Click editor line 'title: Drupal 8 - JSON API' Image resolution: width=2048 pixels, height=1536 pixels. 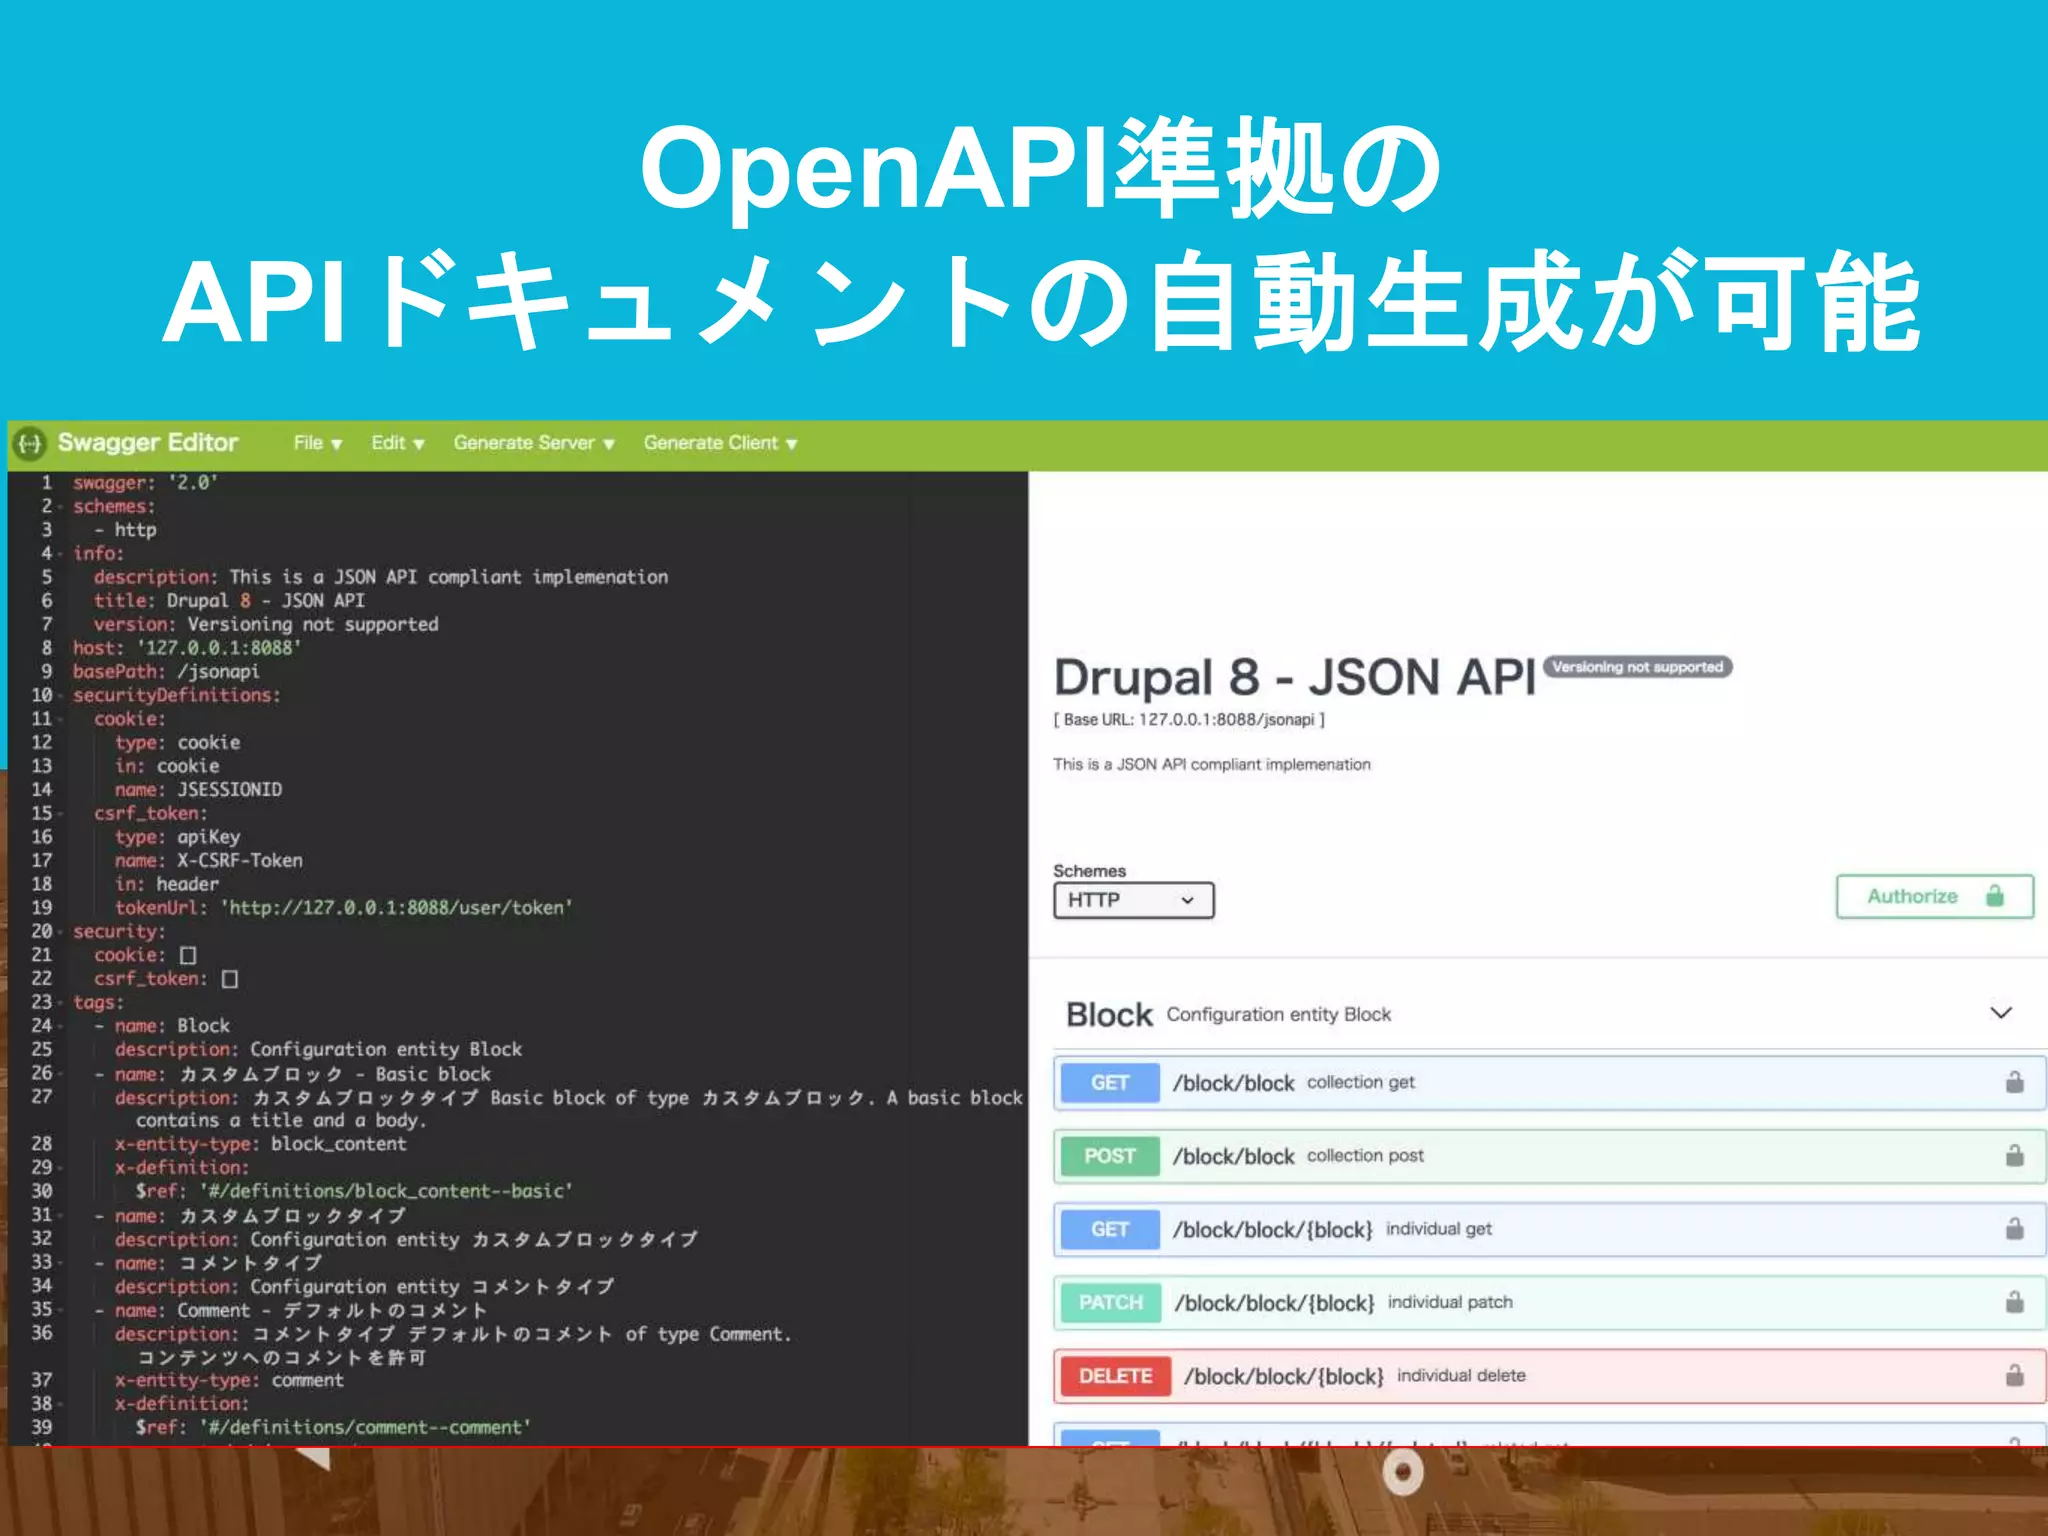[x=229, y=601]
